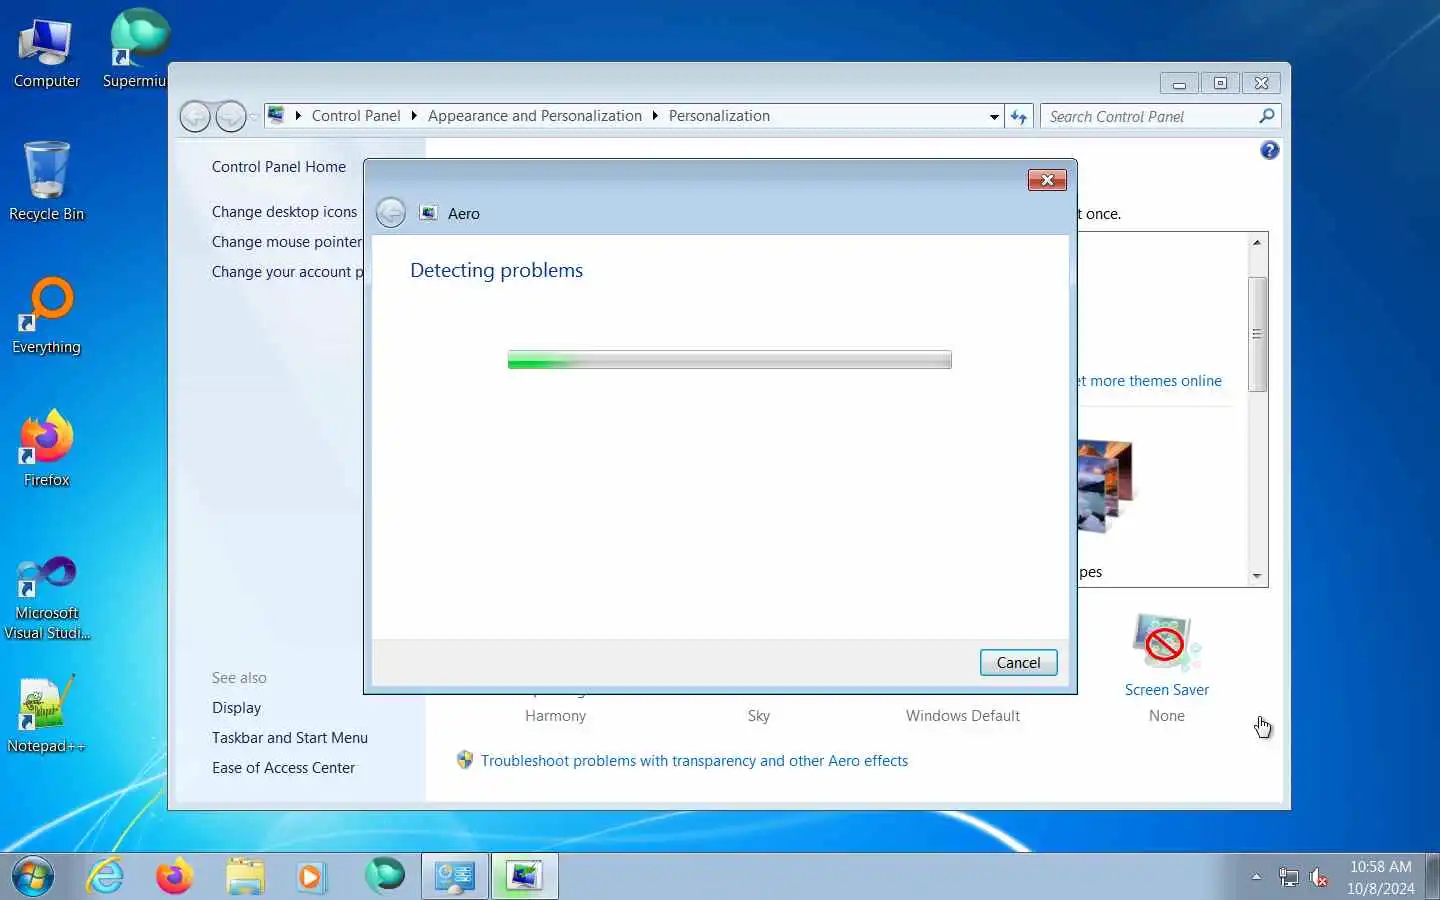
Task: Open Windows Media Player on taskbar
Action: pyautogui.click(x=312, y=877)
